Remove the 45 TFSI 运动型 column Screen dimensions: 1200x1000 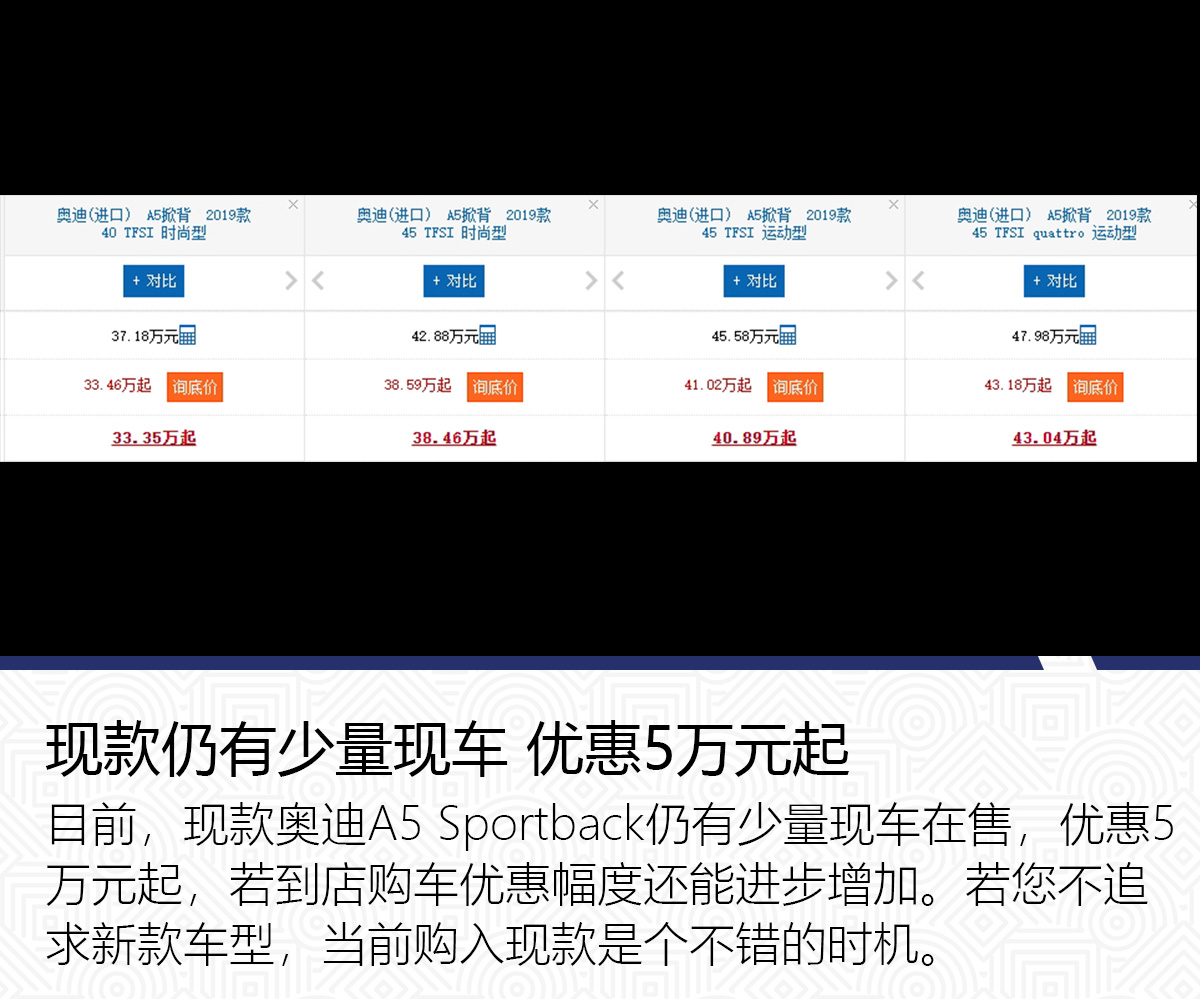[x=893, y=204]
